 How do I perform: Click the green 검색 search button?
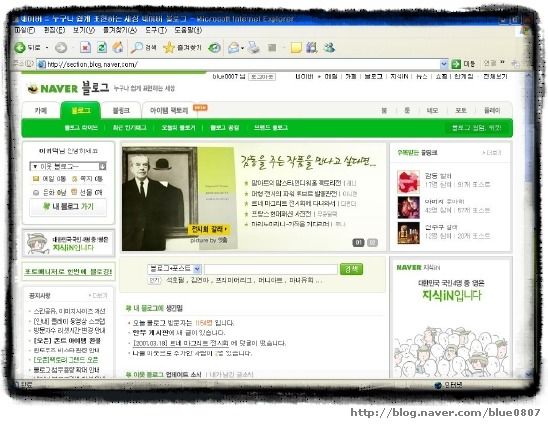(x=351, y=269)
